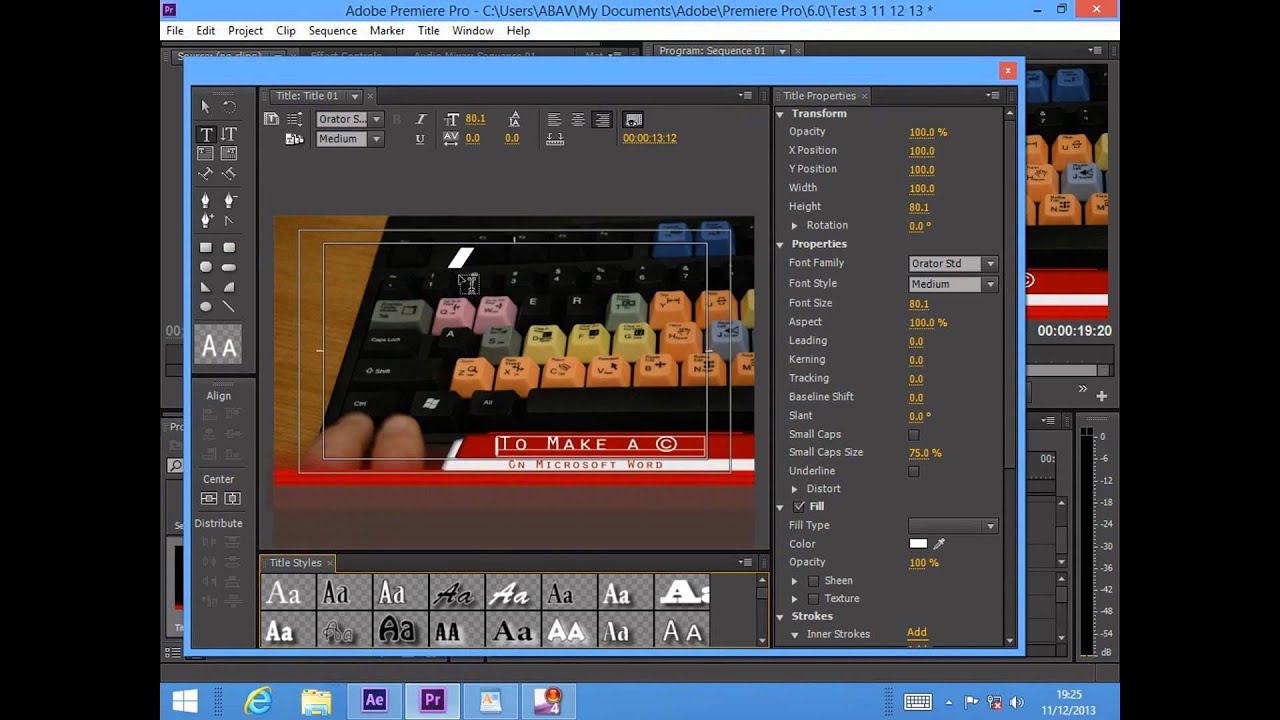The image size is (1280, 720).
Task: Expand the Distort row
Action: coord(795,489)
